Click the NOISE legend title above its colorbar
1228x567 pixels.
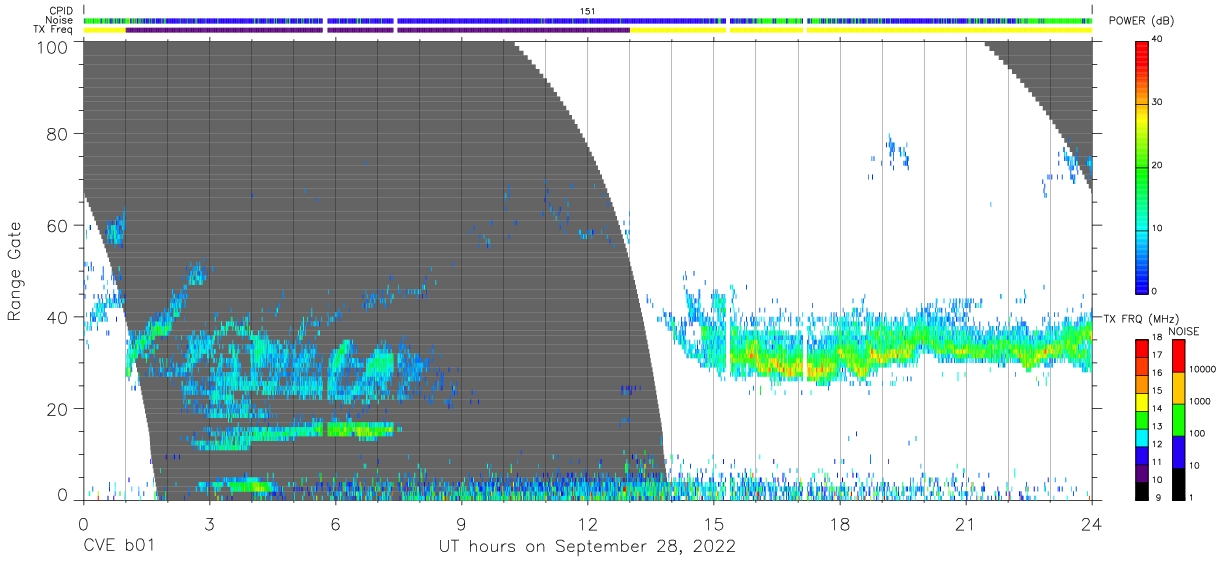click(1184, 331)
